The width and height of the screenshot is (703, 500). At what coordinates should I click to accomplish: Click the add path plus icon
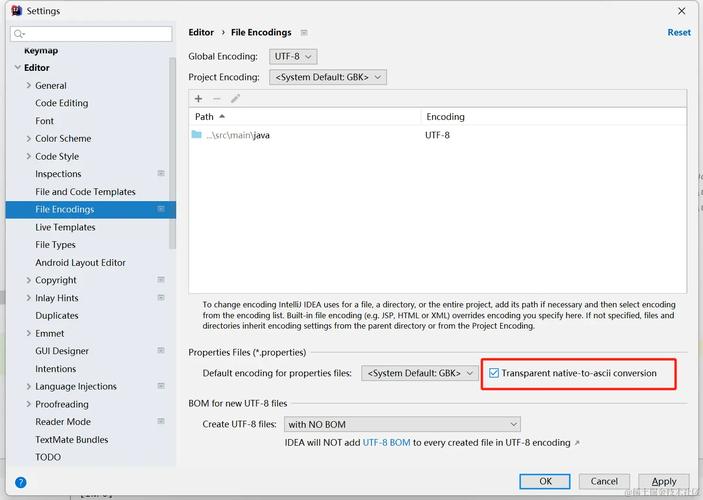tap(198, 98)
